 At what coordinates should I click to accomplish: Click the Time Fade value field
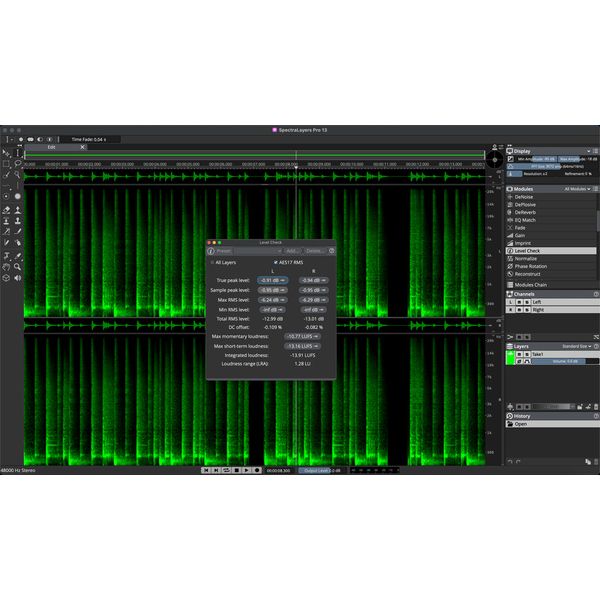point(89,140)
